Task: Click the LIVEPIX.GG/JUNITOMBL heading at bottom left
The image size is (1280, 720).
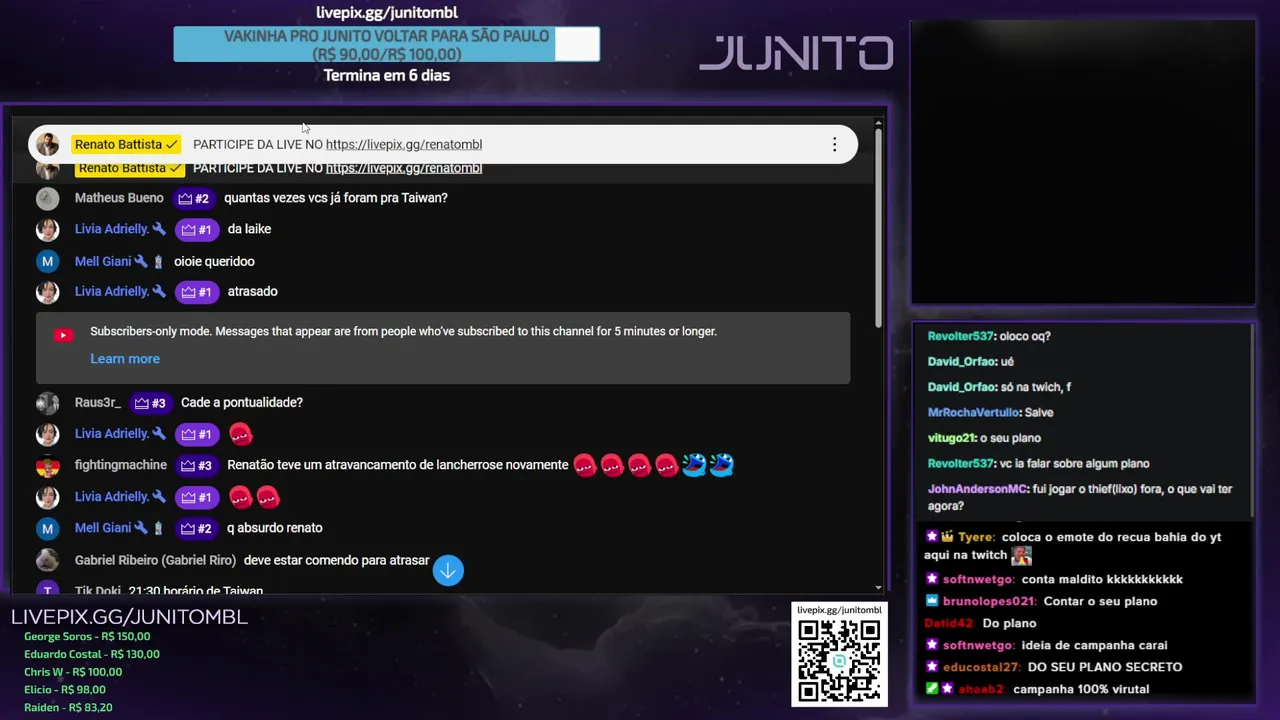Action: [129, 617]
